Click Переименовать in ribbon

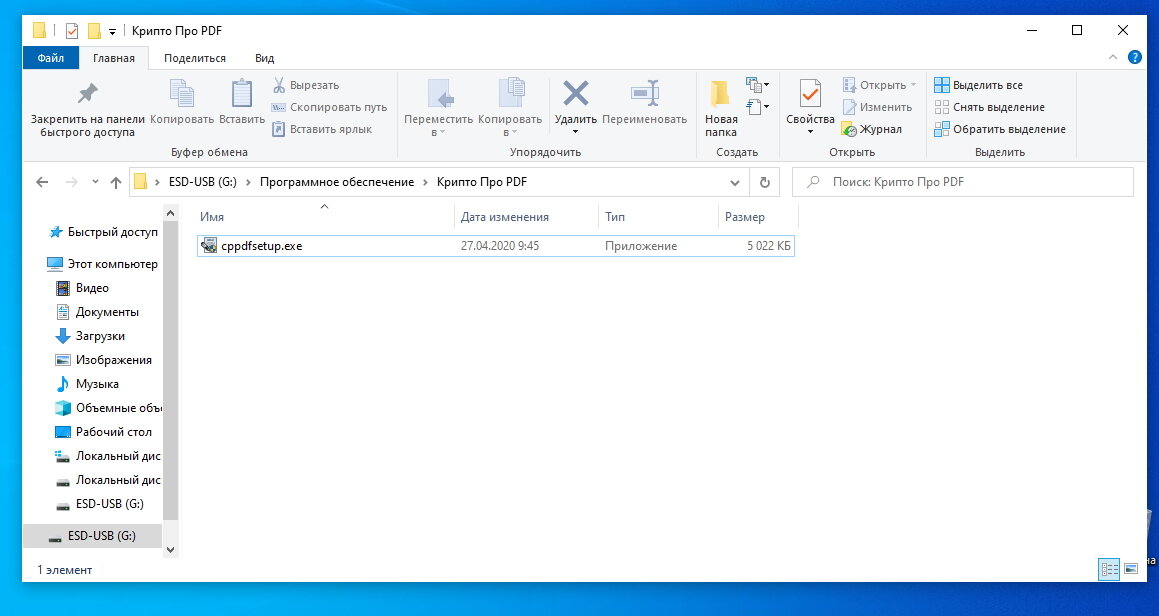point(645,101)
